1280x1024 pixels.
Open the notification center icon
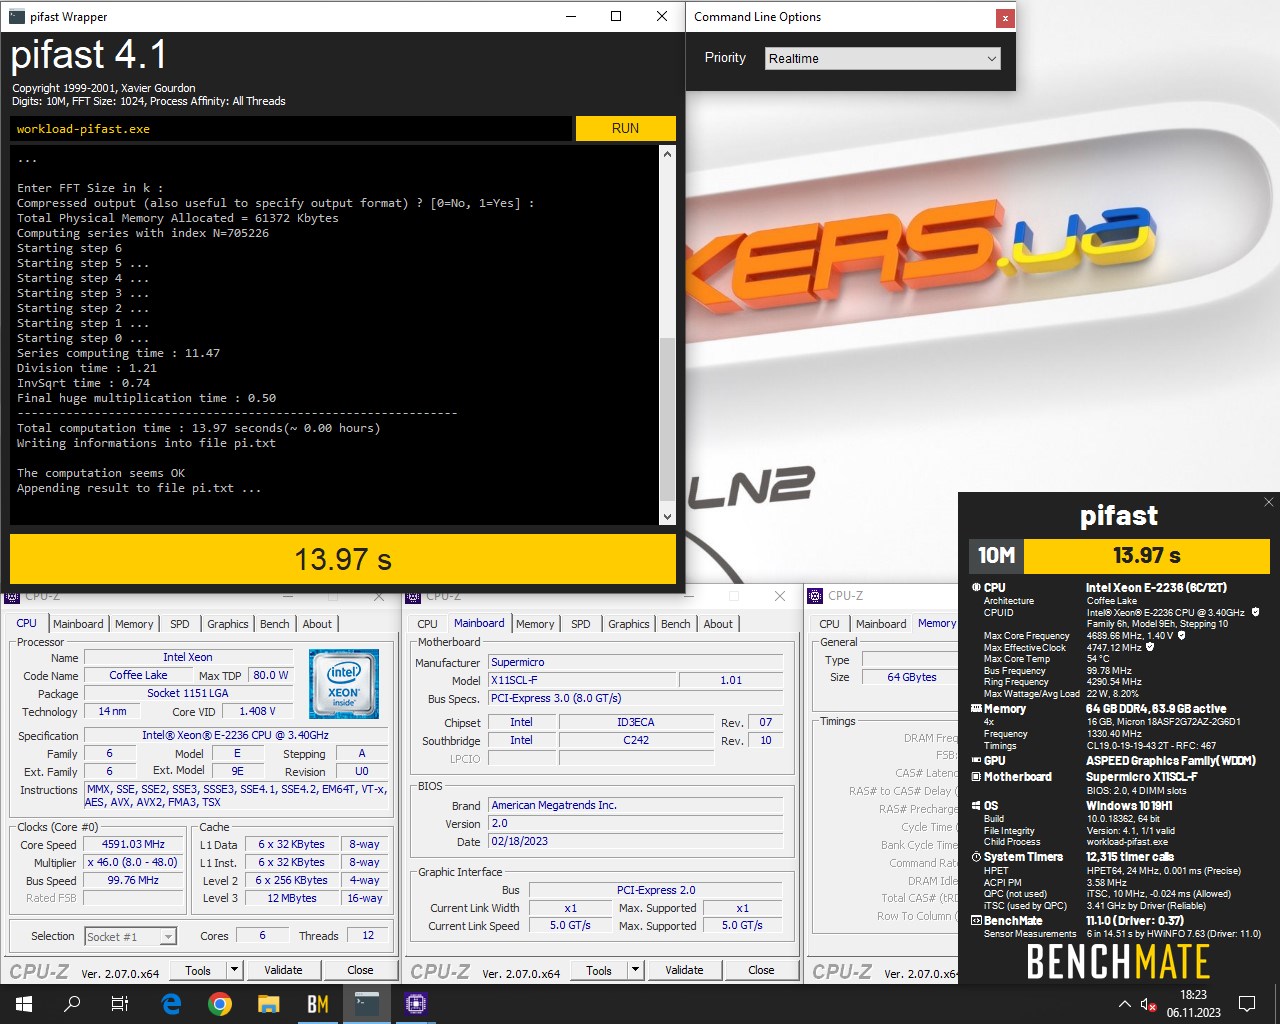1247,1004
